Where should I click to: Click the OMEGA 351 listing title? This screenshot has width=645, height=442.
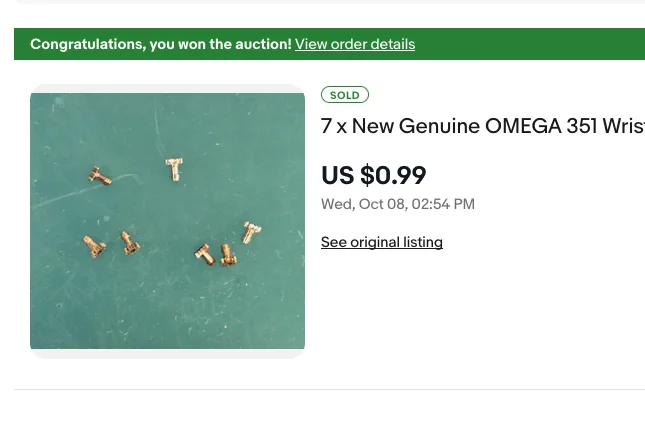coord(482,126)
